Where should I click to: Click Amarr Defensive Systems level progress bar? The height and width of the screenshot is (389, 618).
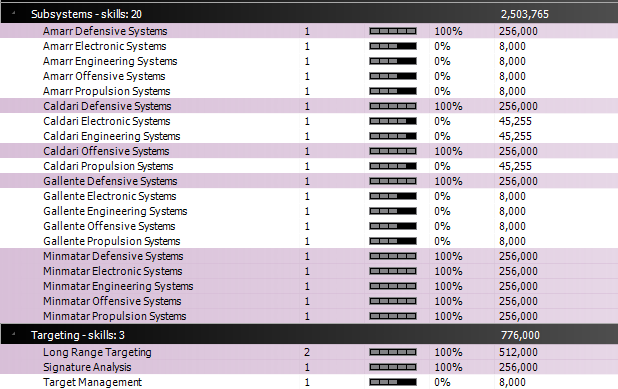click(x=393, y=31)
